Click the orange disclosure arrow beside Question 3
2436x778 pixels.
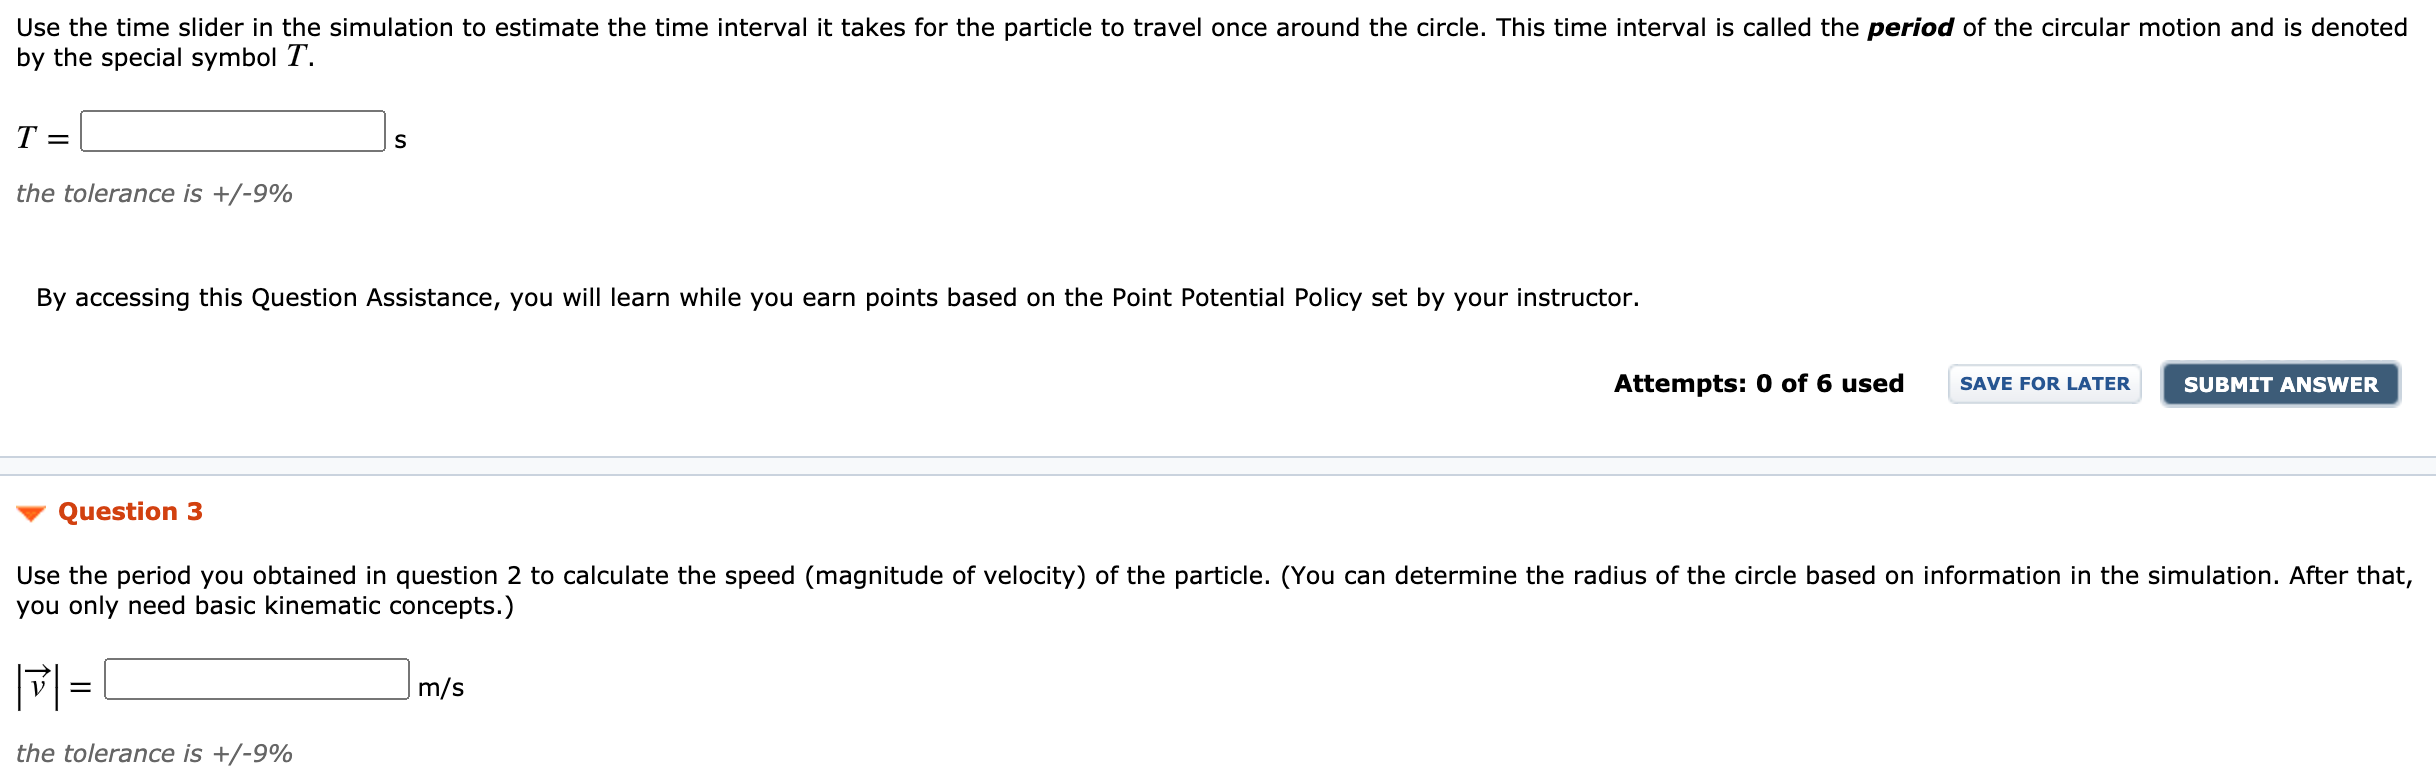(x=30, y=512)
